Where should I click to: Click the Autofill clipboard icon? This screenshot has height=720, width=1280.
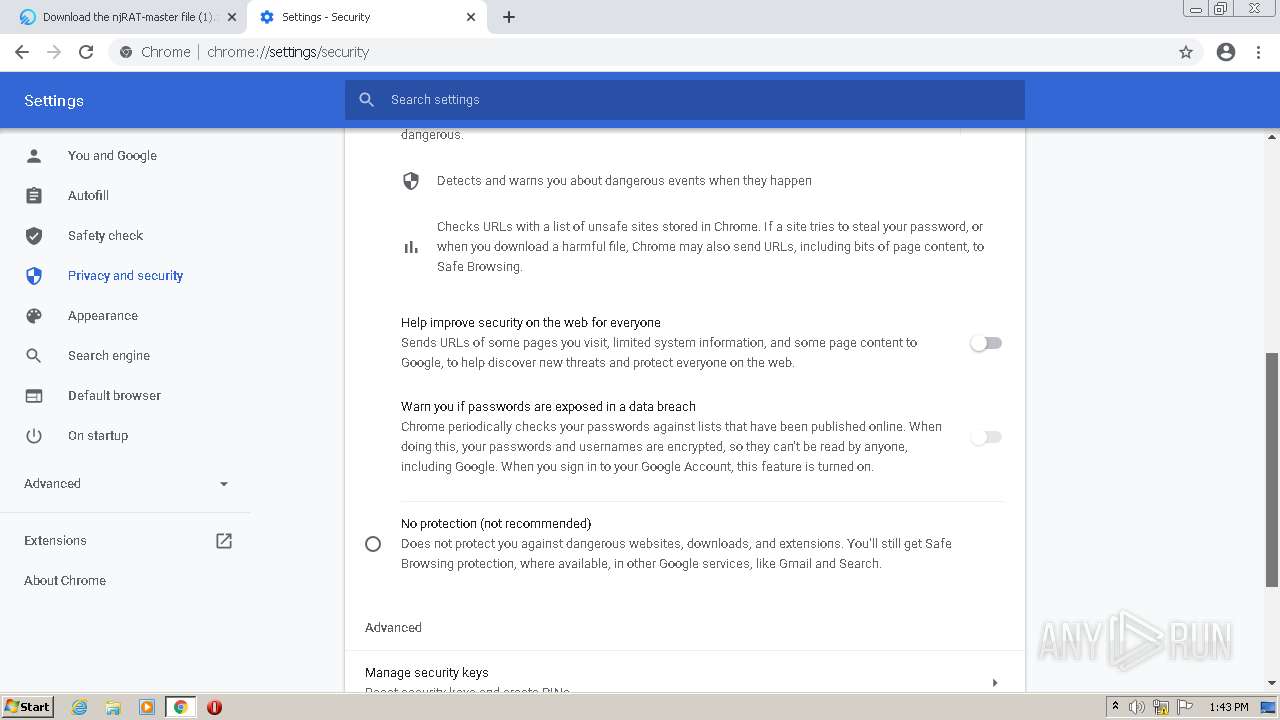coord(34,195)
